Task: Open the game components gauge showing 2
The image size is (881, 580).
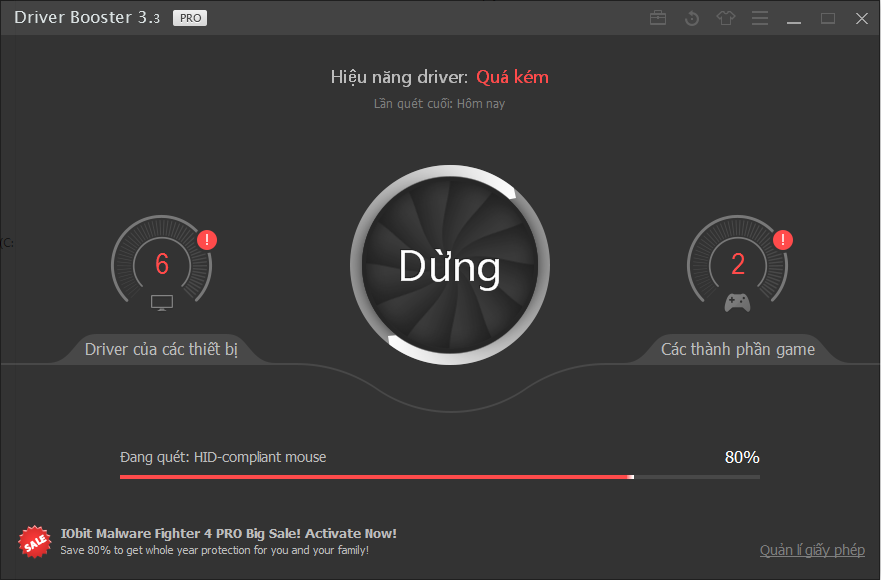Action: (738, 263)
